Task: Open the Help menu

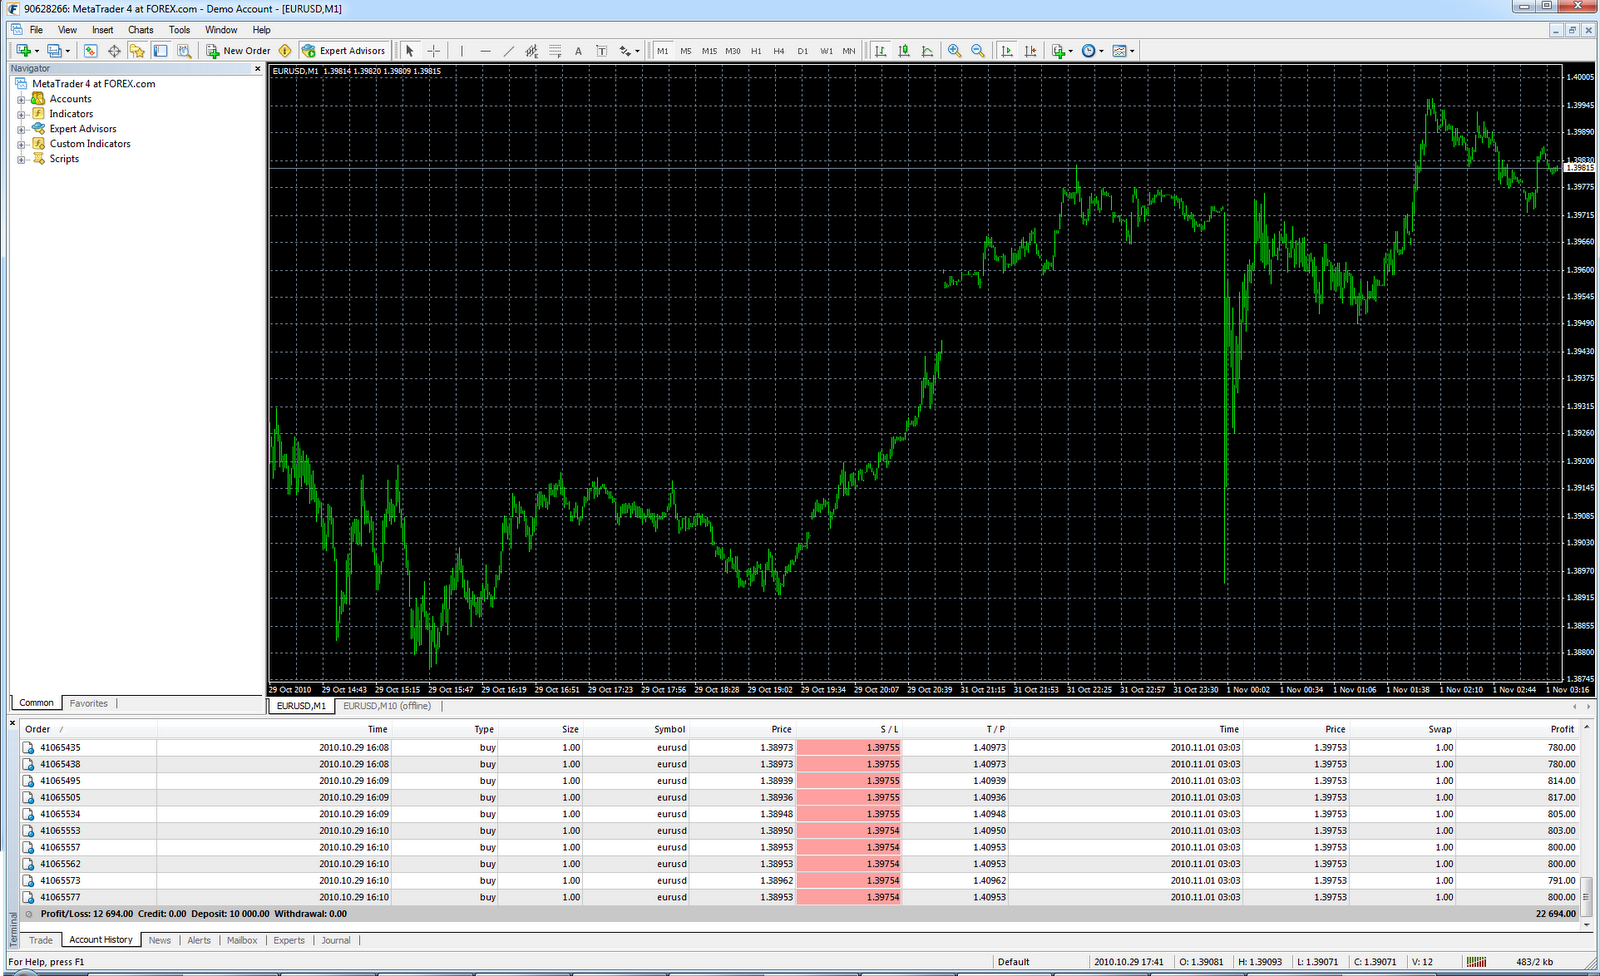Action: coord(261,30)
